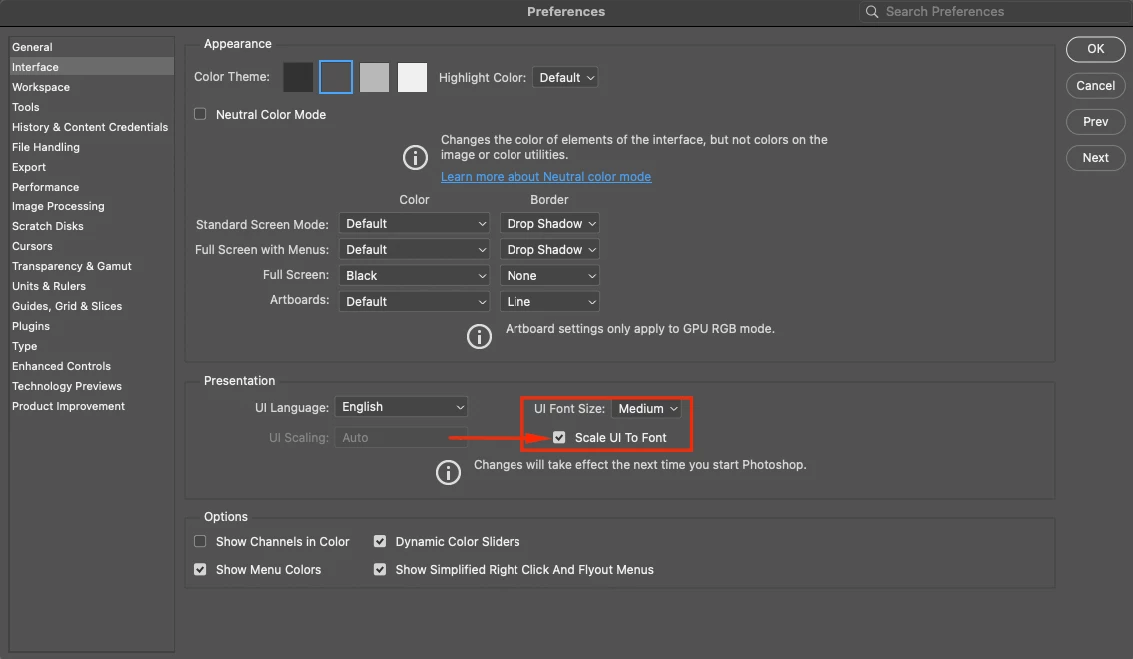Image resolution: width=1133 pixels, height=659 pixels.
Task: Open the UI Language dropdown
Action: (401, 407)
